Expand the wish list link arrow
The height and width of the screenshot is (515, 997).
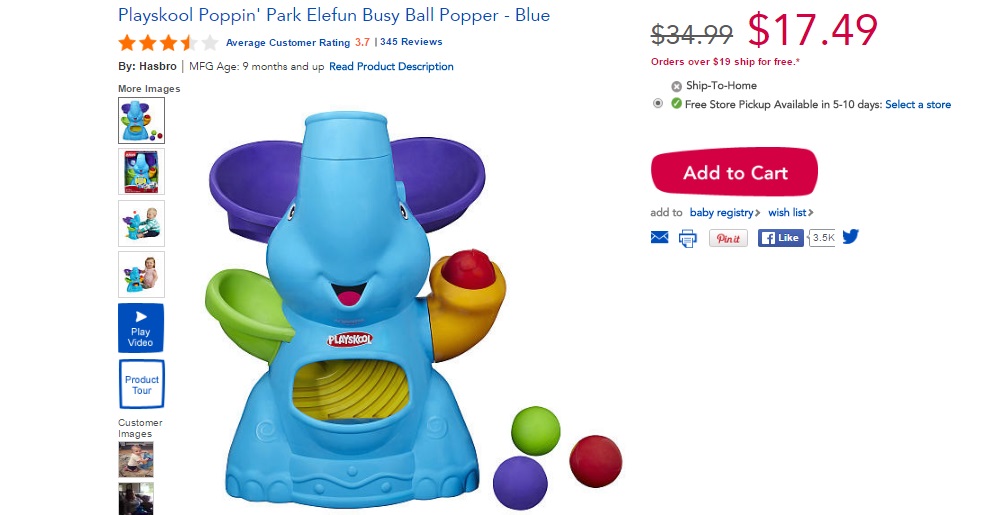pyautogui.click(x=811, y=212)
